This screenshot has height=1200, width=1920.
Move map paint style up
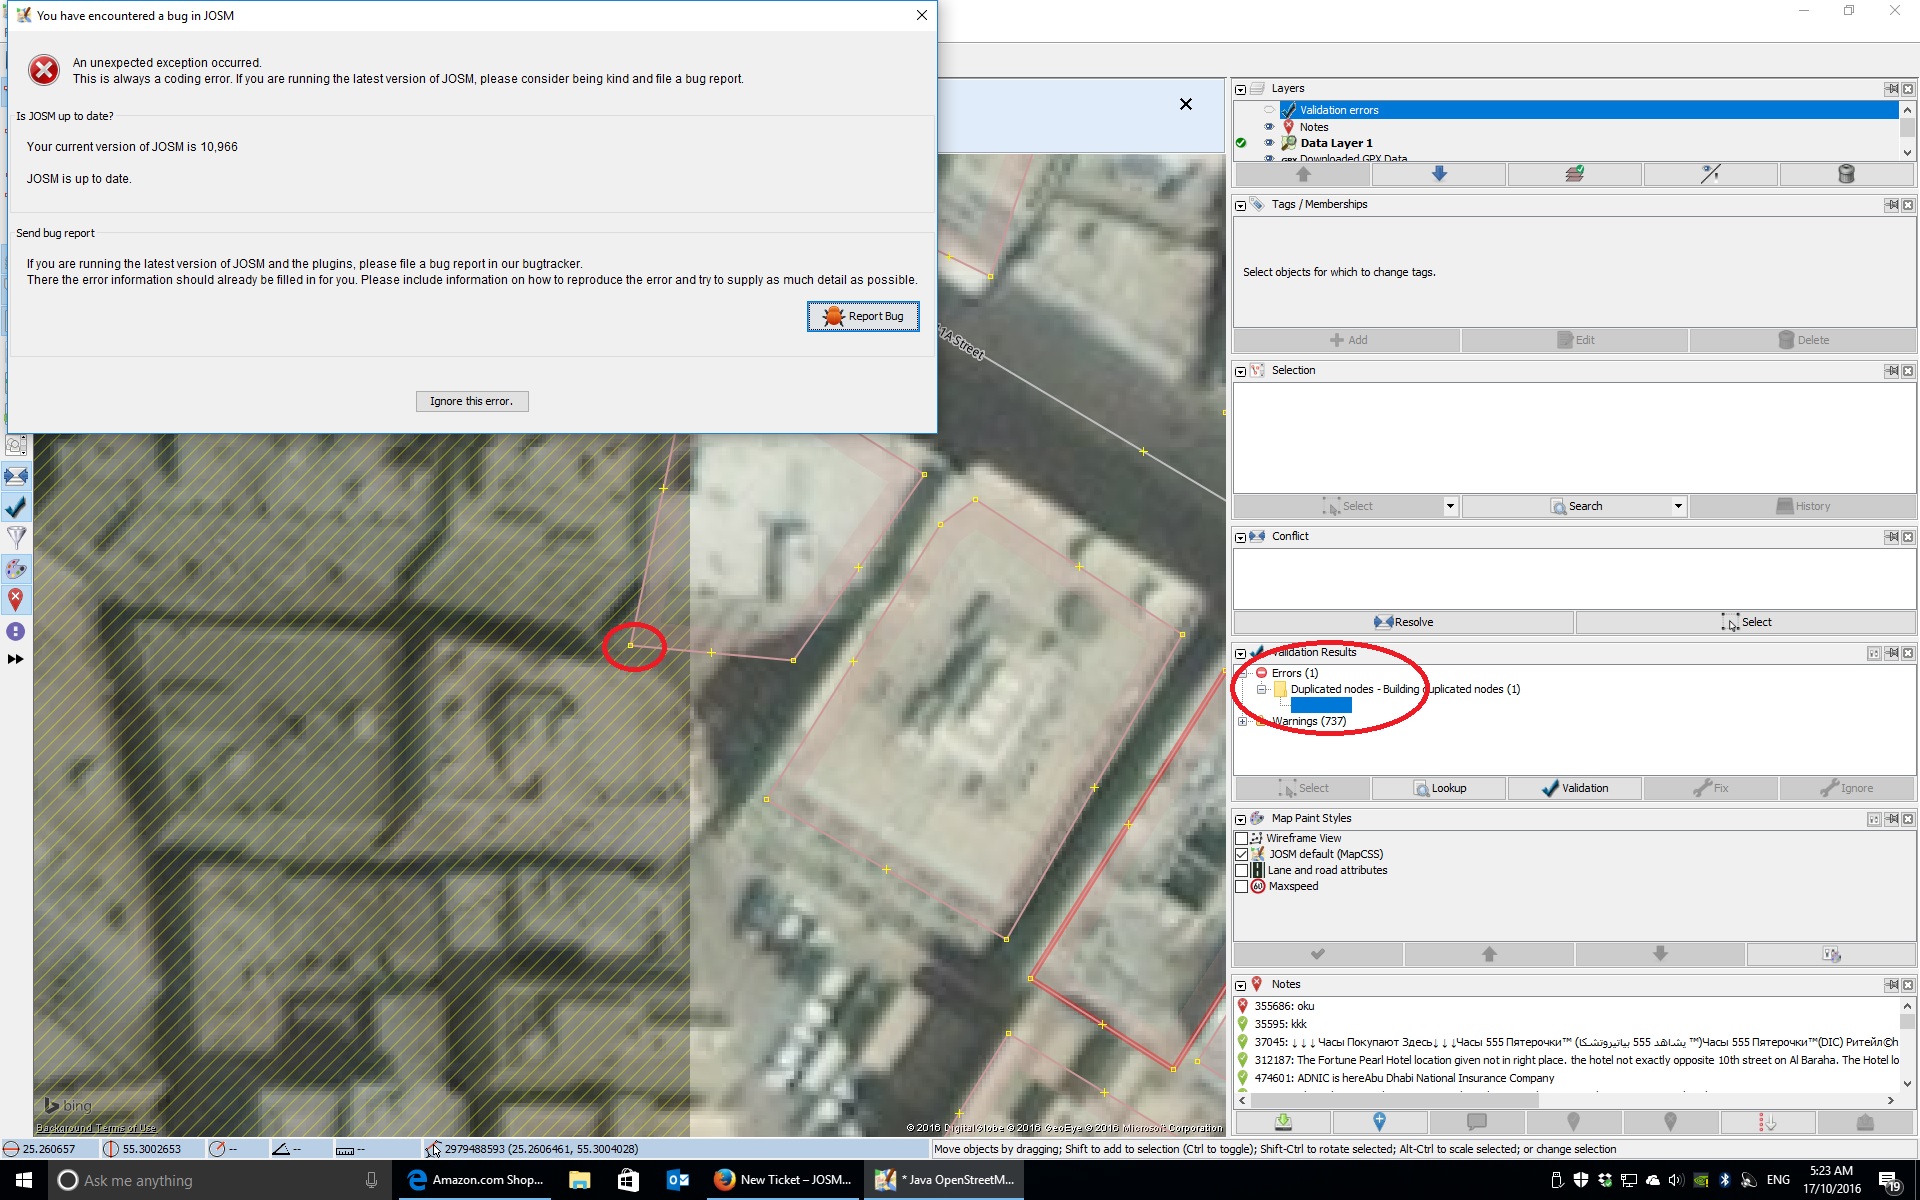tap(1489, 954)
